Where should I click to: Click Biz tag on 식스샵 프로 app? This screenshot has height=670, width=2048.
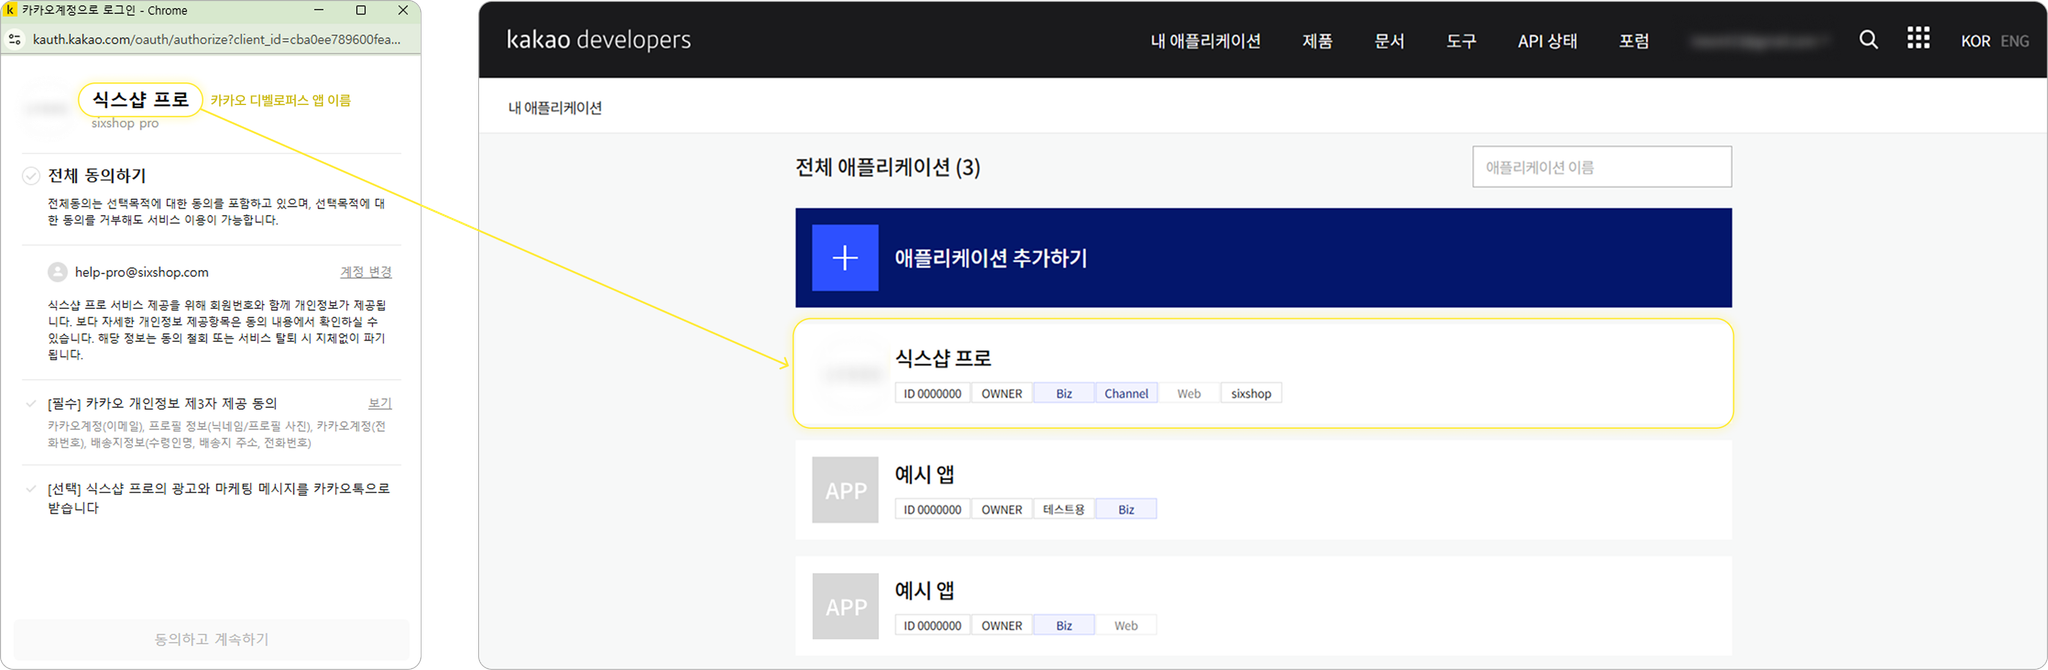[1064, 393]
